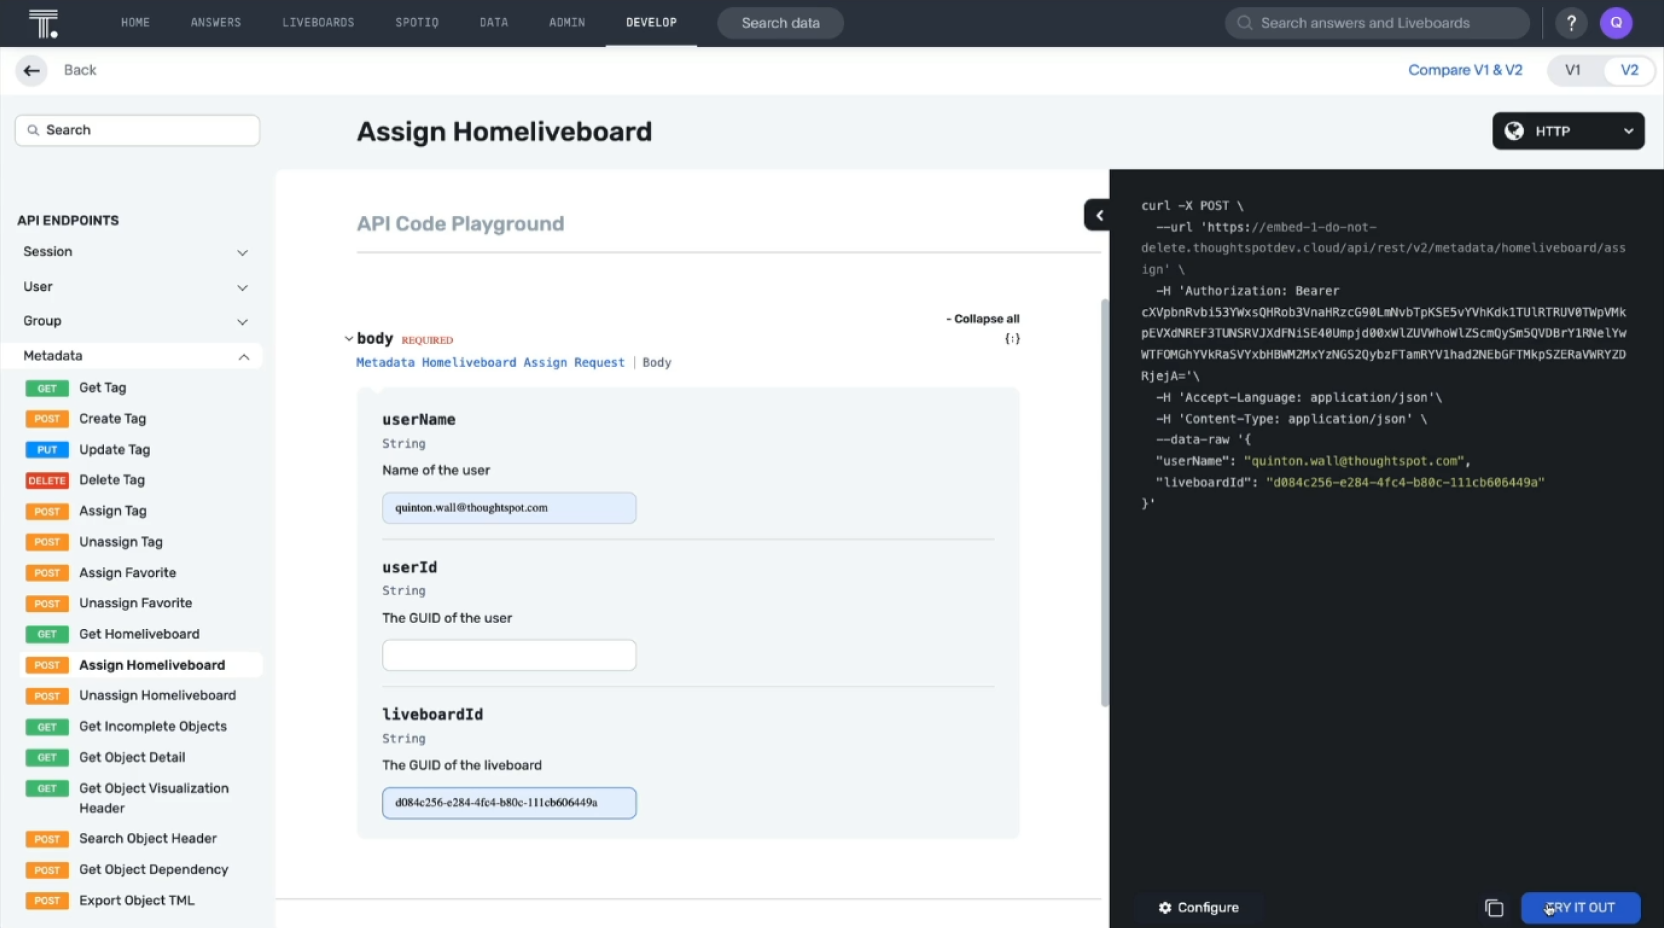Click the ThoughtSpot logo icon
This screenshot has height=928, width=1664.
click(44, 22)
